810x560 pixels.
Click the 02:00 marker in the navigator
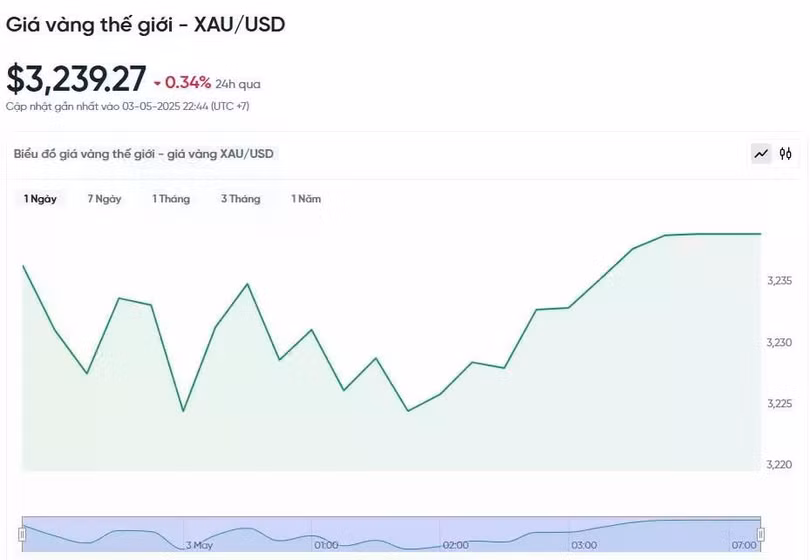point(455,545)
